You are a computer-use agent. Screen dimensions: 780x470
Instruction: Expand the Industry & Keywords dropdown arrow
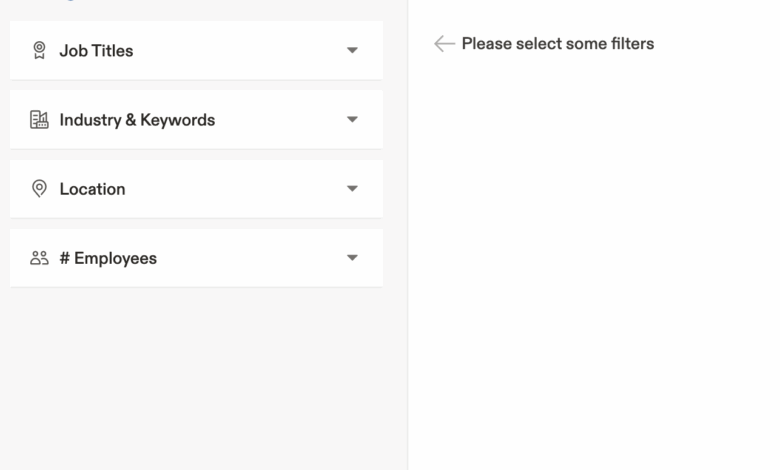pos(352,119)
